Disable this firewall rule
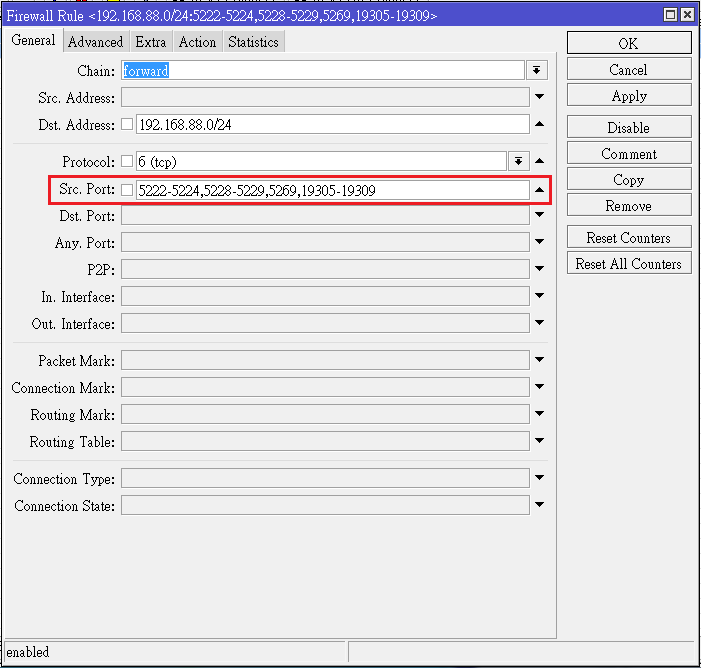701x668 pixels. click(629, 127)
